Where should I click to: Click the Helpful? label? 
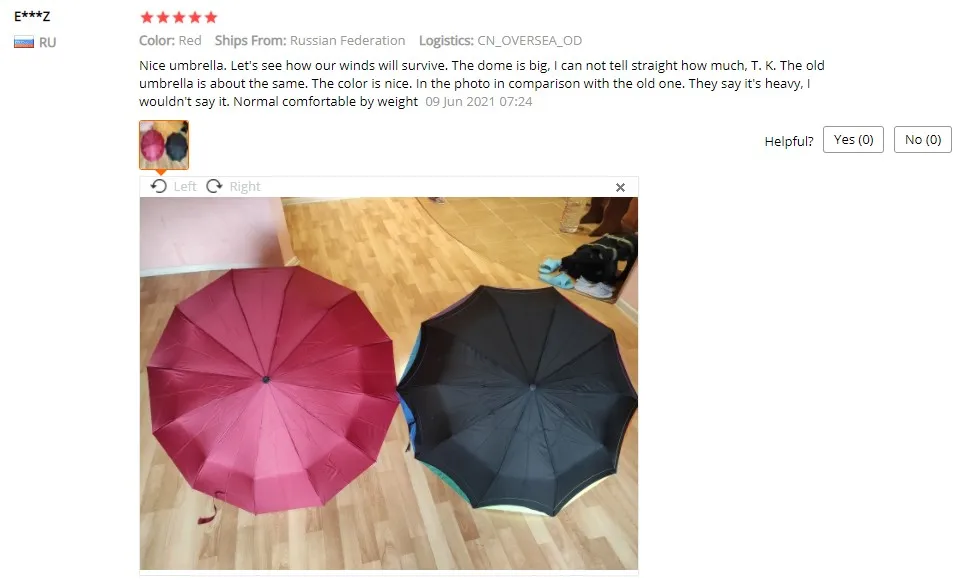pyautogui.click(x=789, y=142)
